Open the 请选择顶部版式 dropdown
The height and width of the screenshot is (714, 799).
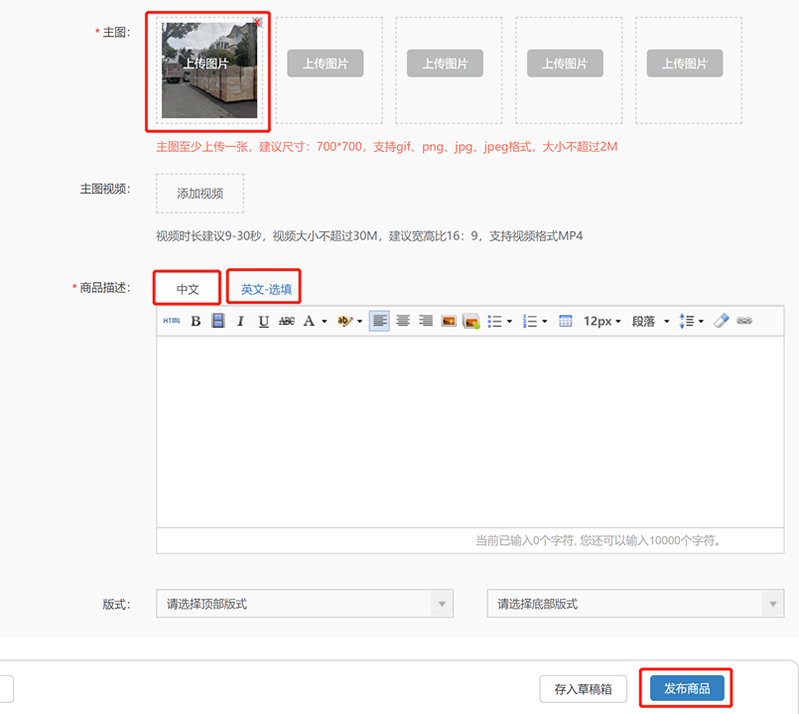coord(304,604)
